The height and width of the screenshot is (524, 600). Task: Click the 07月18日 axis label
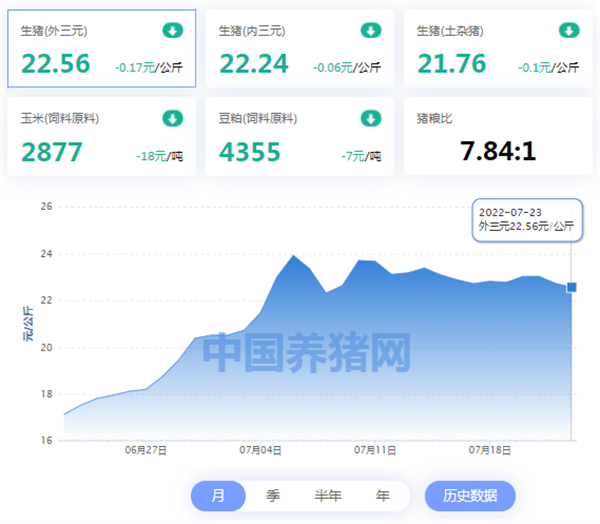490,450
